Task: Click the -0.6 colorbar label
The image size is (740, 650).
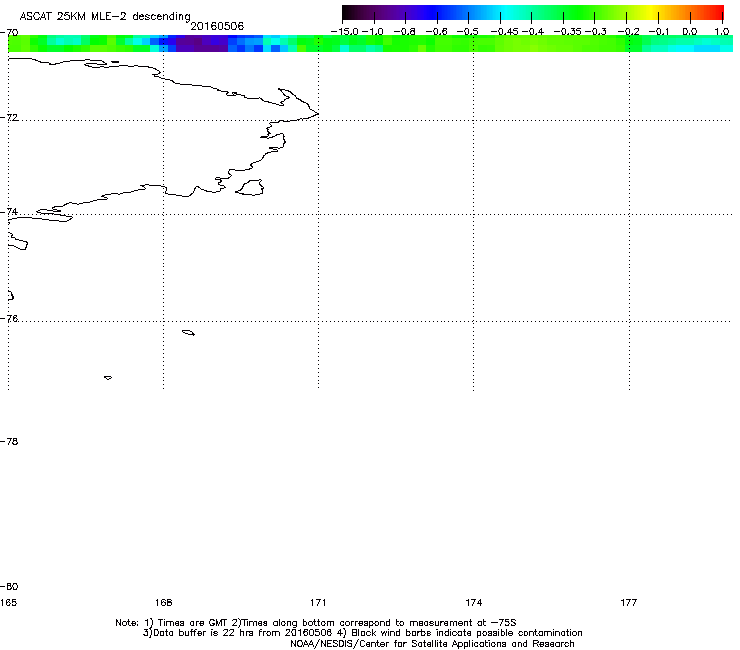Action: click(437, 31)
